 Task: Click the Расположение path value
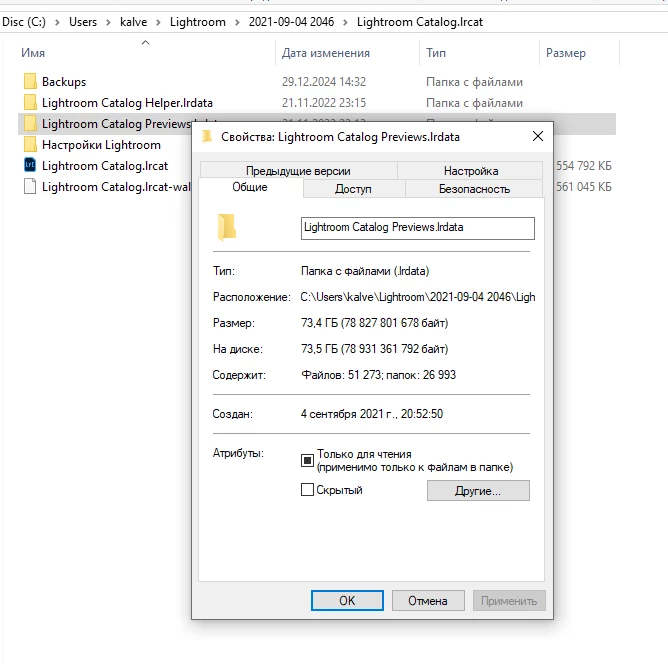point(418,297)
